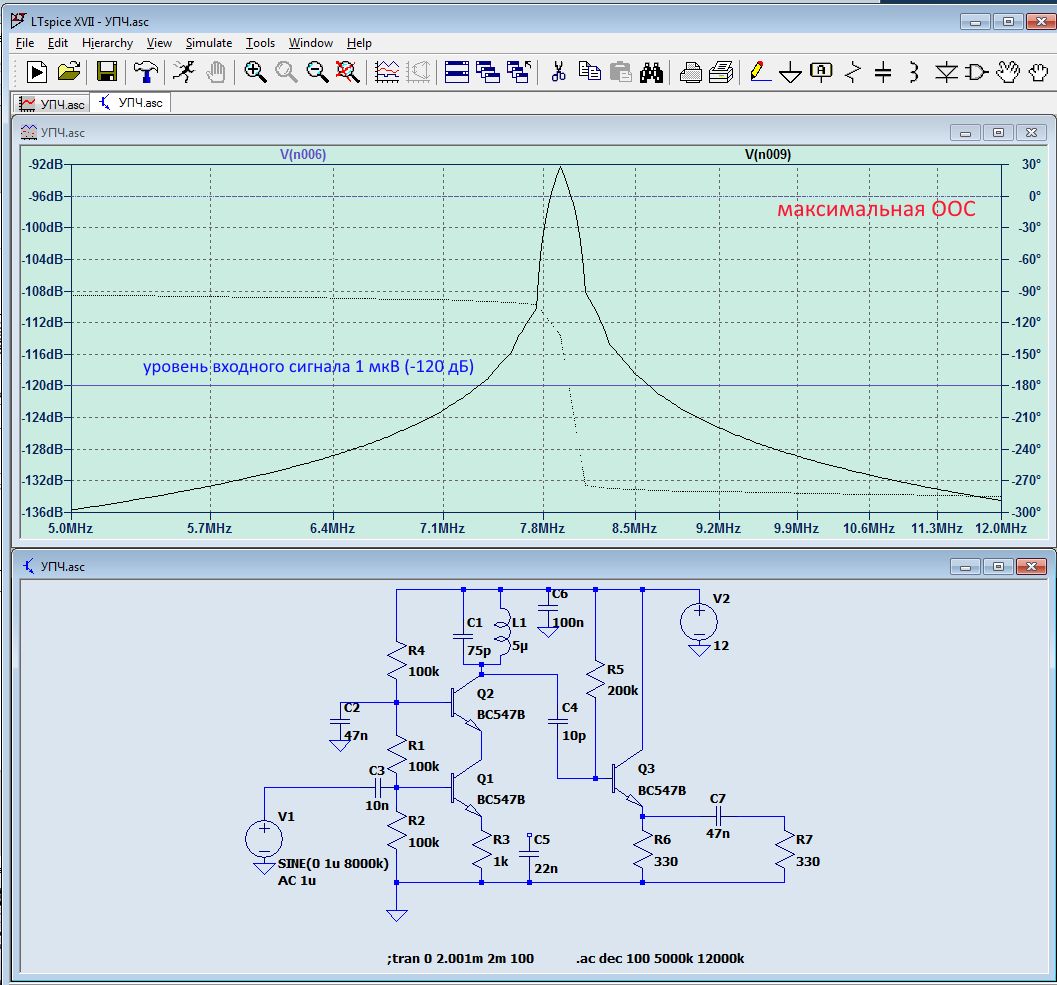
Task: Select the Cut scissors tool
Action: [x=558, y=71]
